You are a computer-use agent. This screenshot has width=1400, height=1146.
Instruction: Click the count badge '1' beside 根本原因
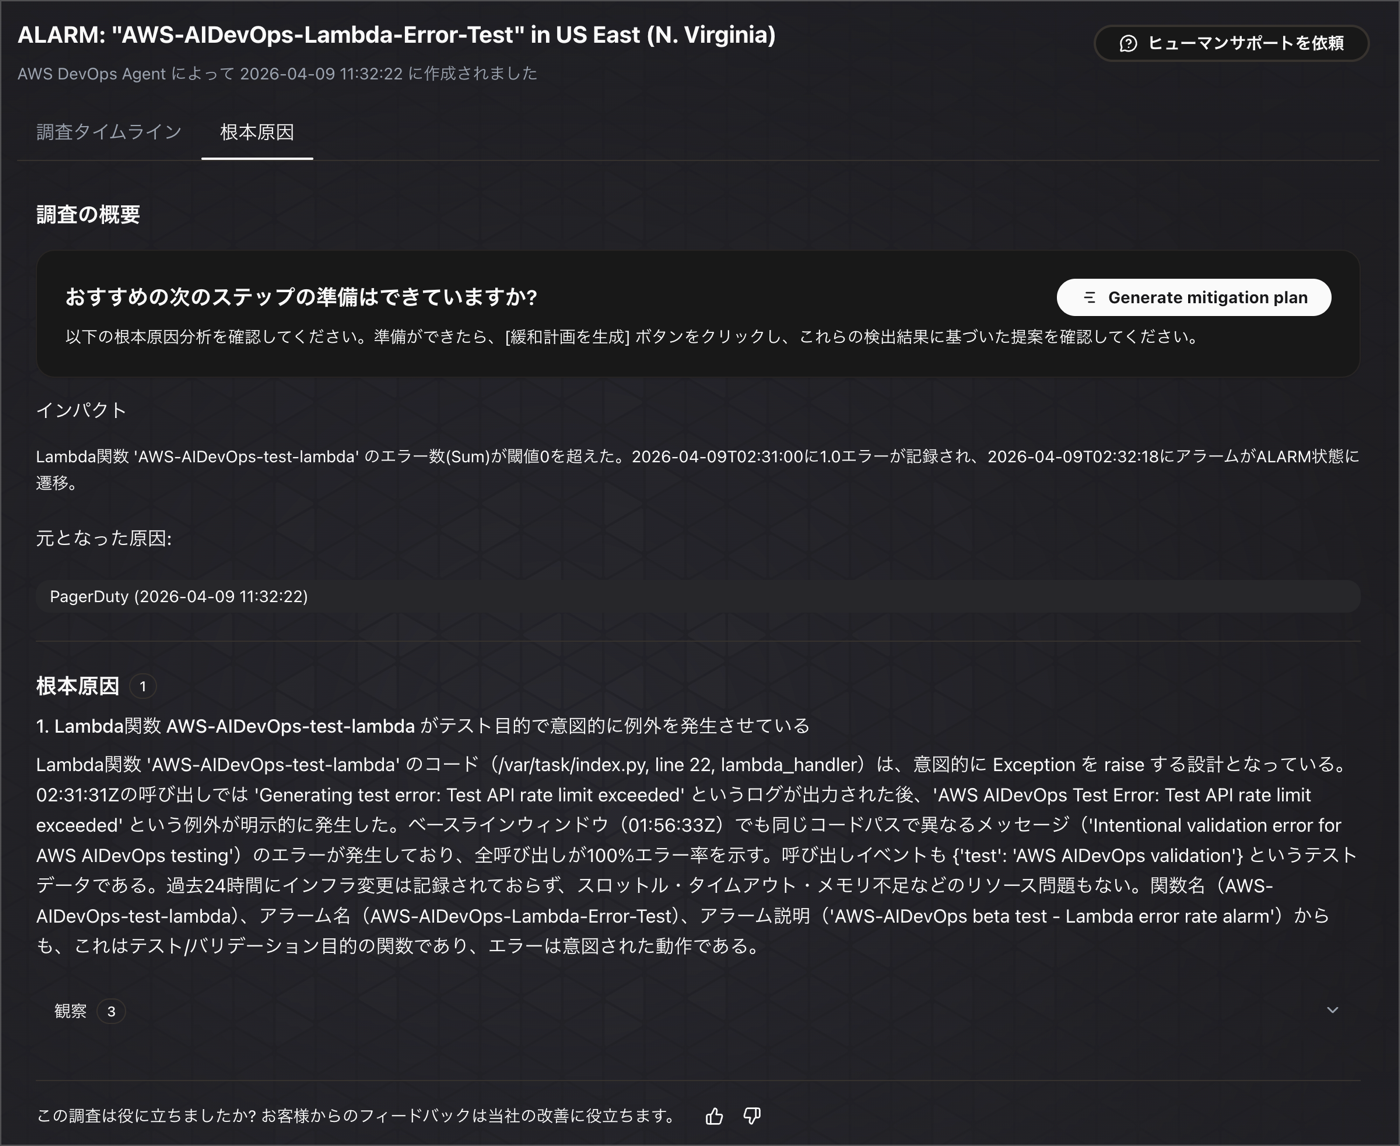(143, 687)
